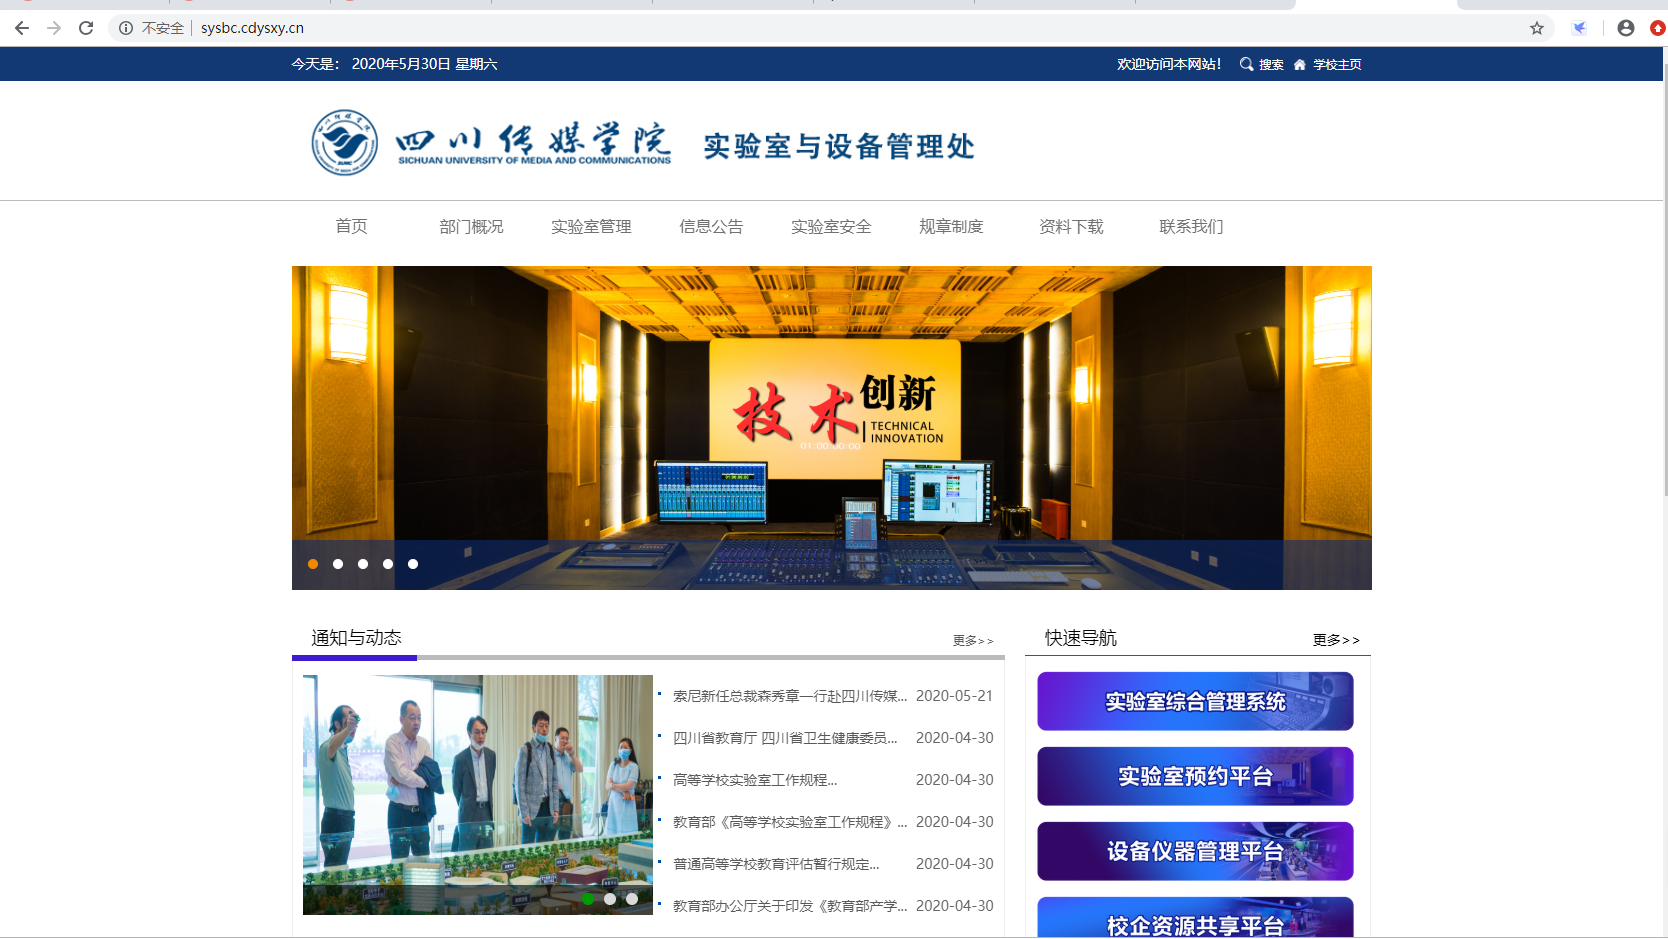Reload the page with refresh icon

(x=86, y=28)
